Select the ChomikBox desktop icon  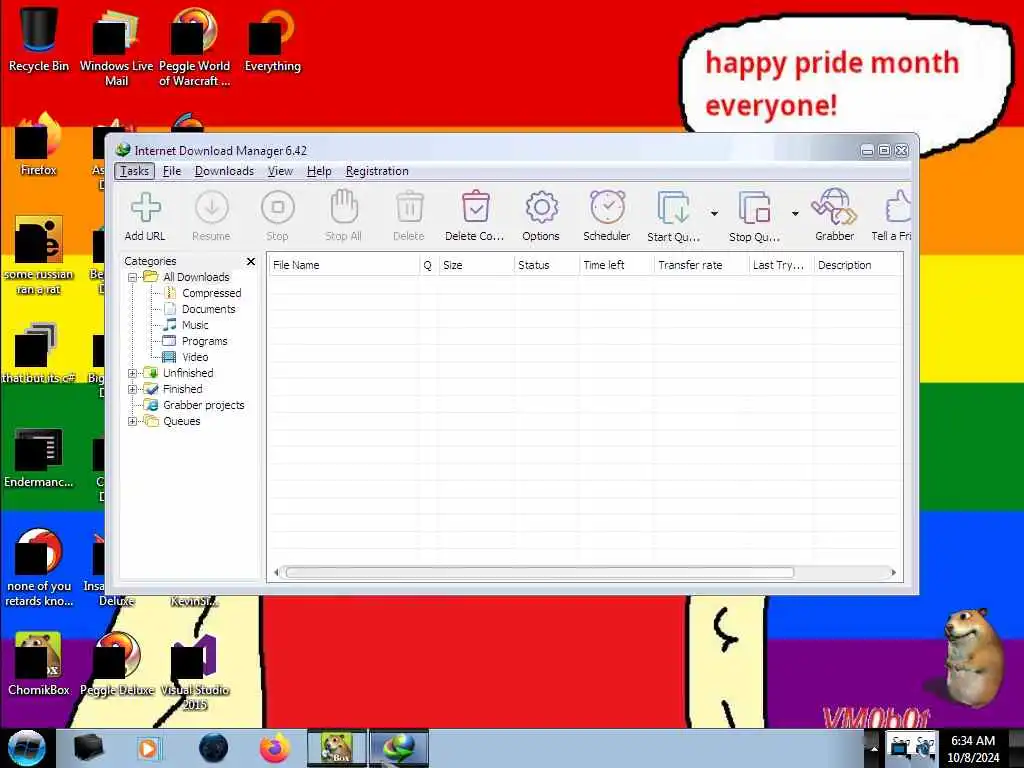tap(39, 664)
